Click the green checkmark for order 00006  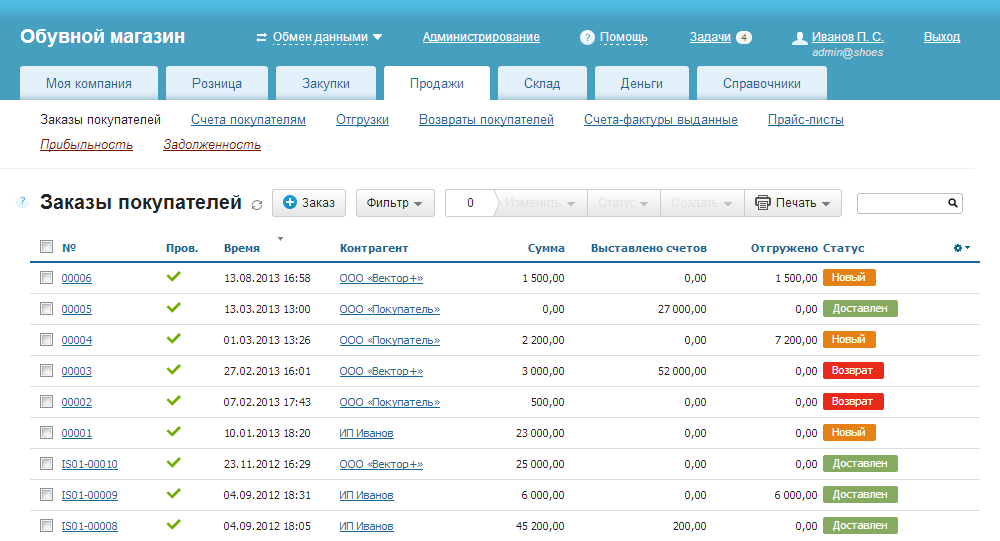coord(173,277)
